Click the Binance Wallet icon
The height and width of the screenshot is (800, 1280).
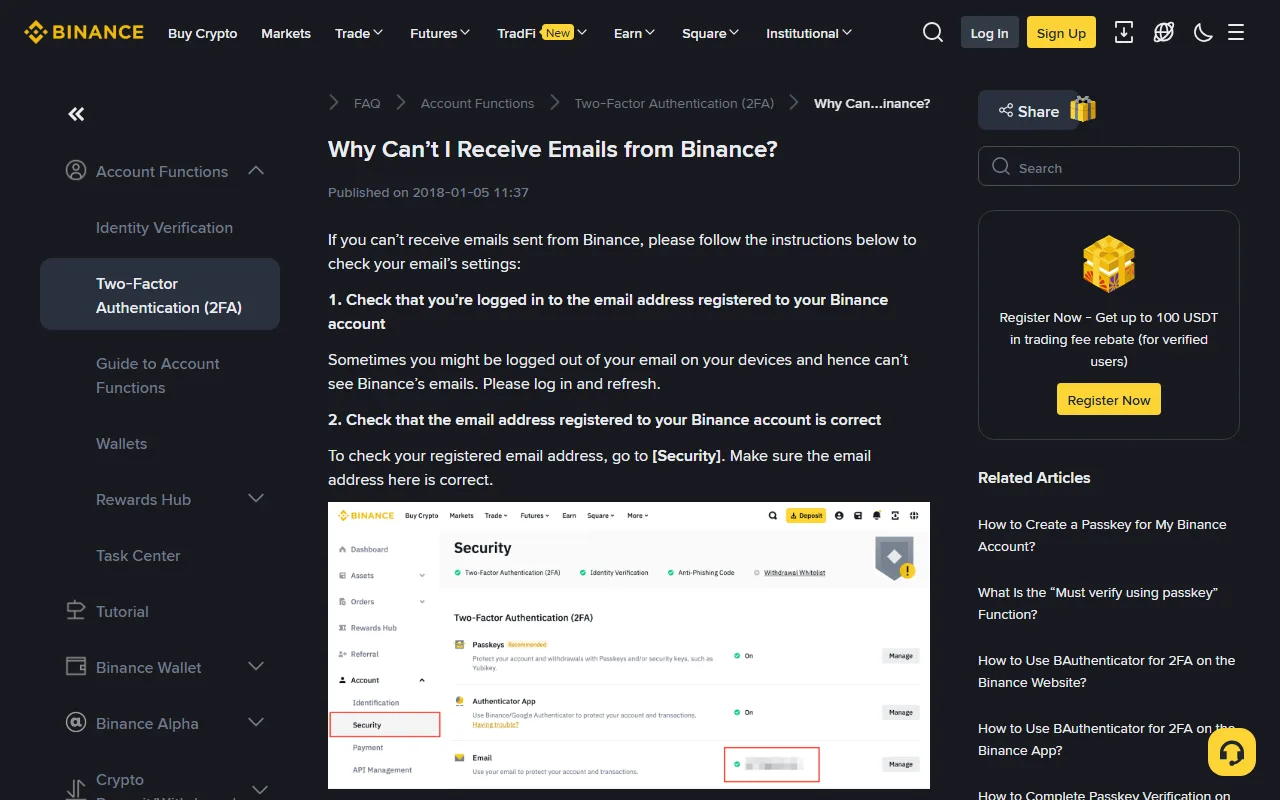[75, 667]
